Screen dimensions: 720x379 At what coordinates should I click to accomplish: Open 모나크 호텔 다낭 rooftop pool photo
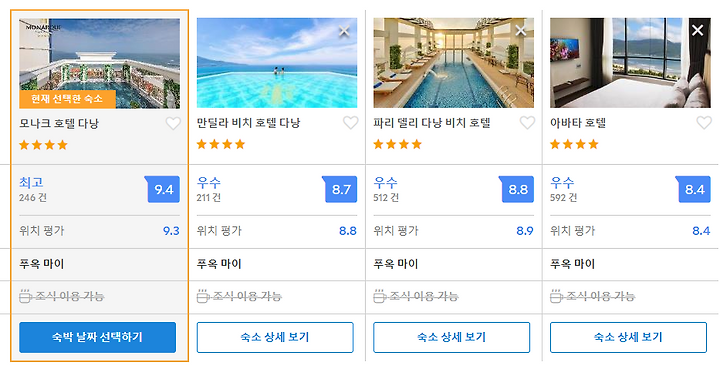pos(100,63)
